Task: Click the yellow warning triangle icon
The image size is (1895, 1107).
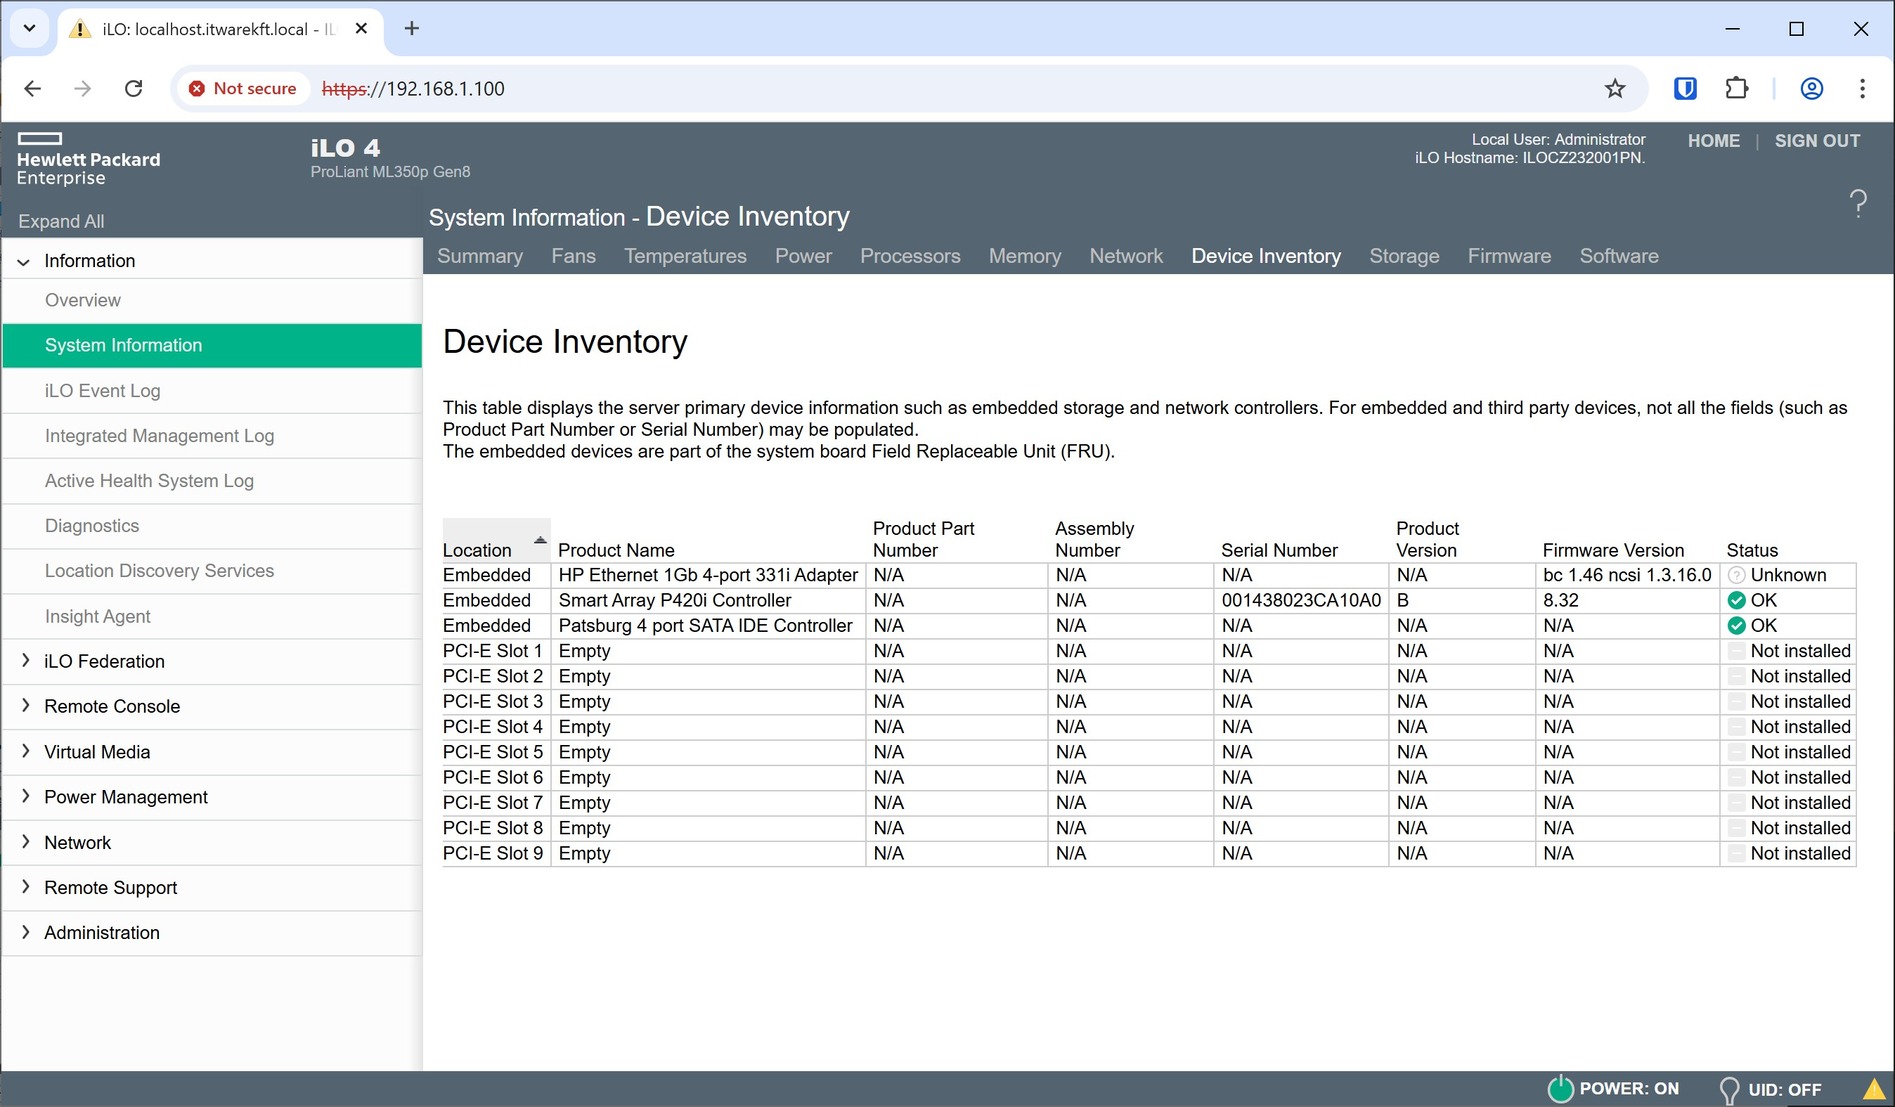Action: coord(1874,1089)
